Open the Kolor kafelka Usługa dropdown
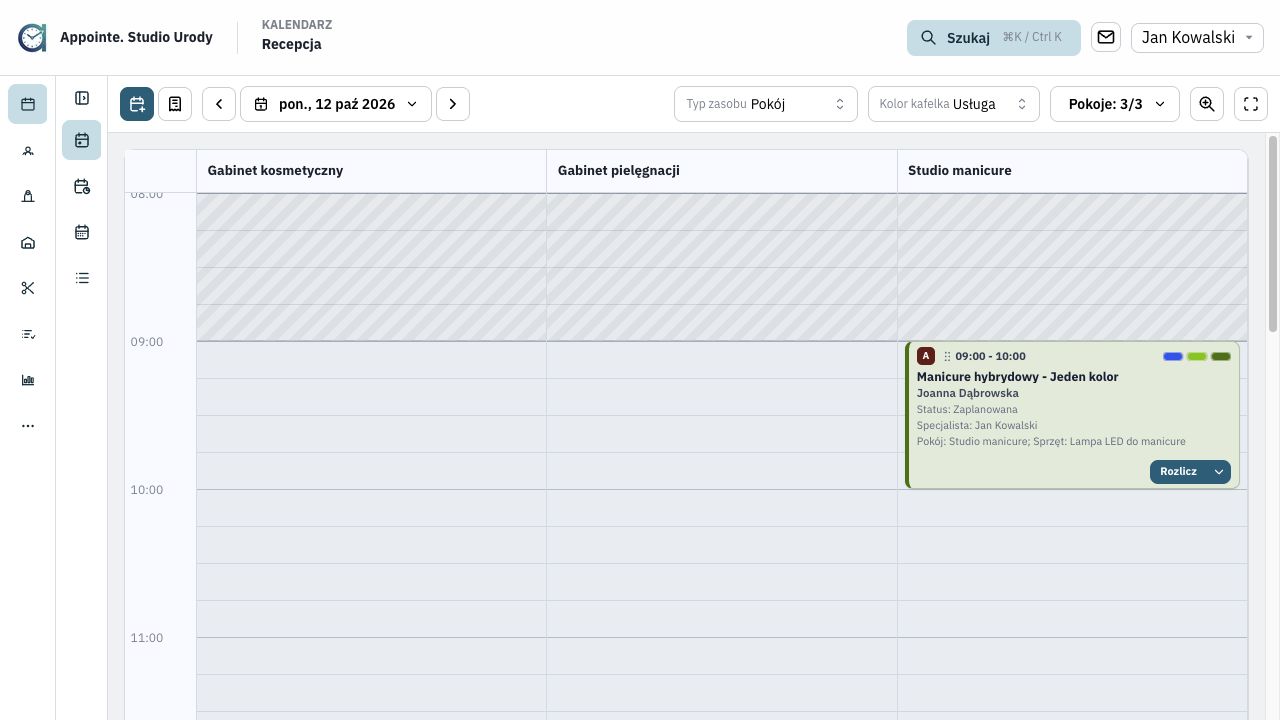 point(954,104)
